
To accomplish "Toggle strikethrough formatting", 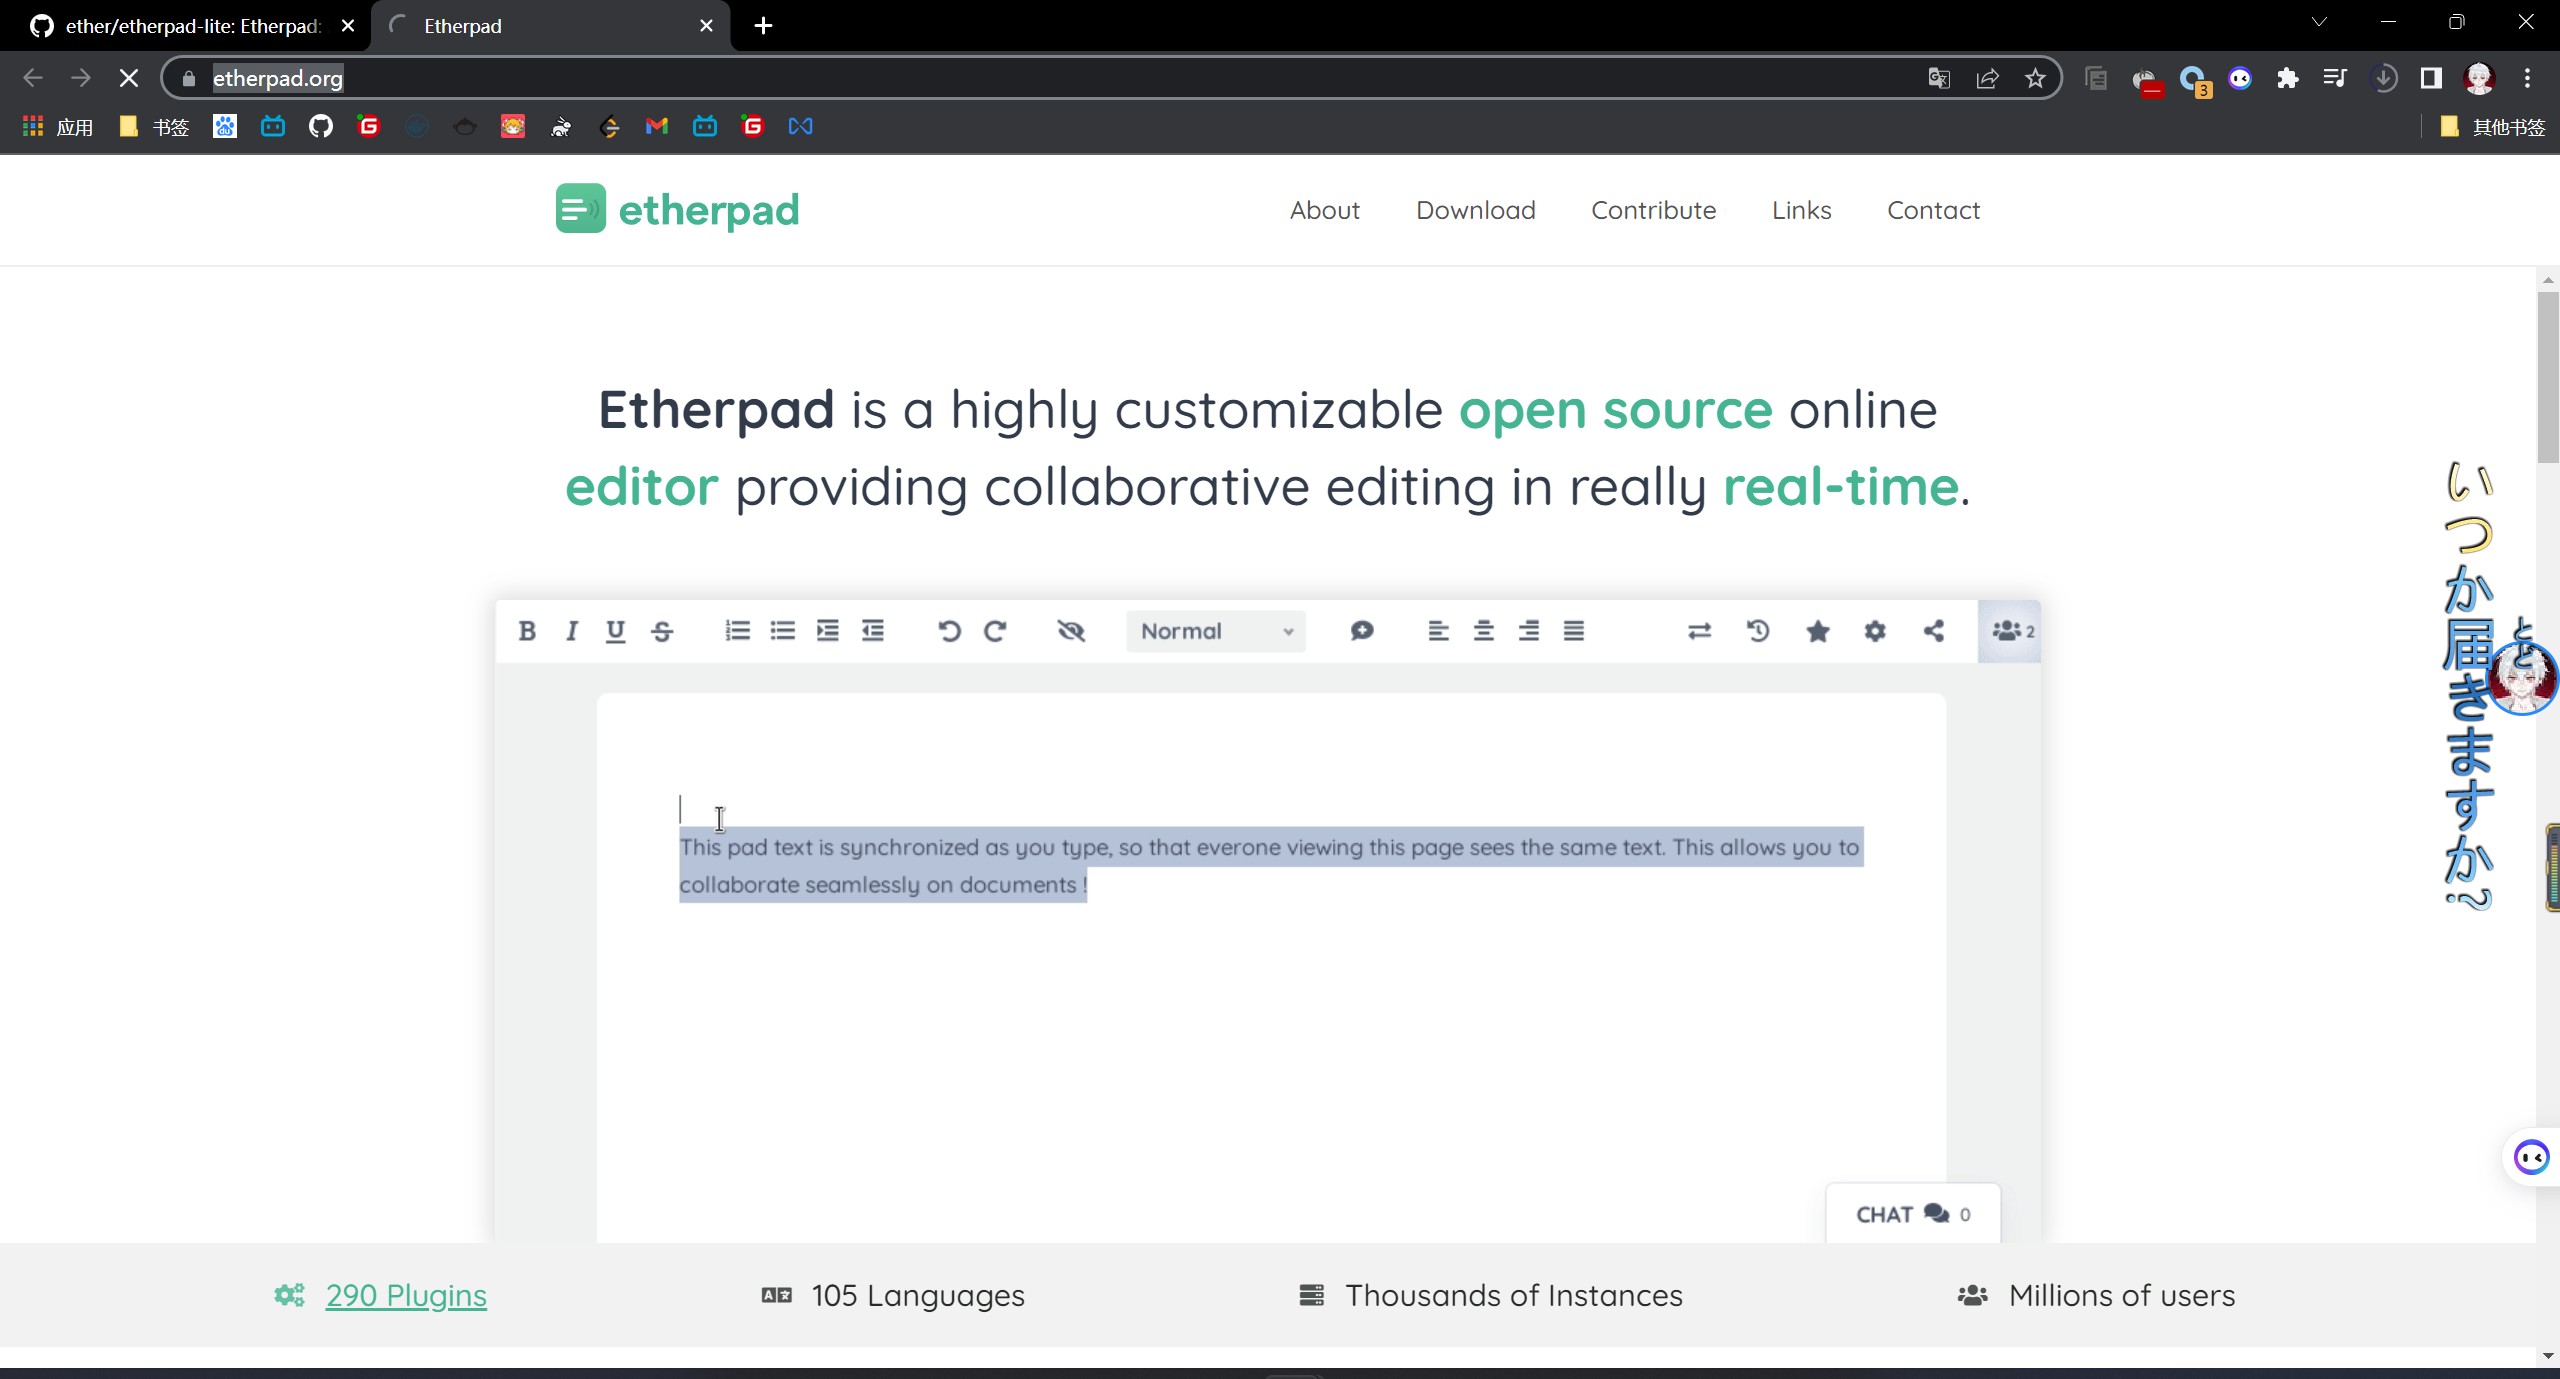I will pos(662,631).
